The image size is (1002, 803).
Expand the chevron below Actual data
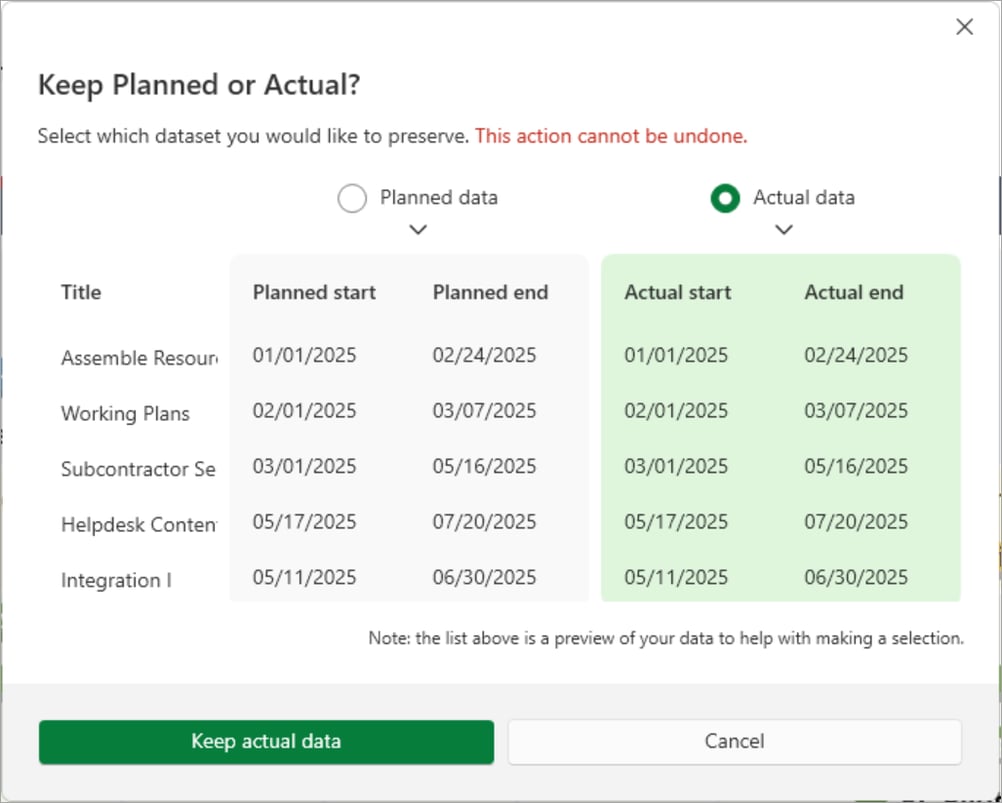click(x=784, y=229)
